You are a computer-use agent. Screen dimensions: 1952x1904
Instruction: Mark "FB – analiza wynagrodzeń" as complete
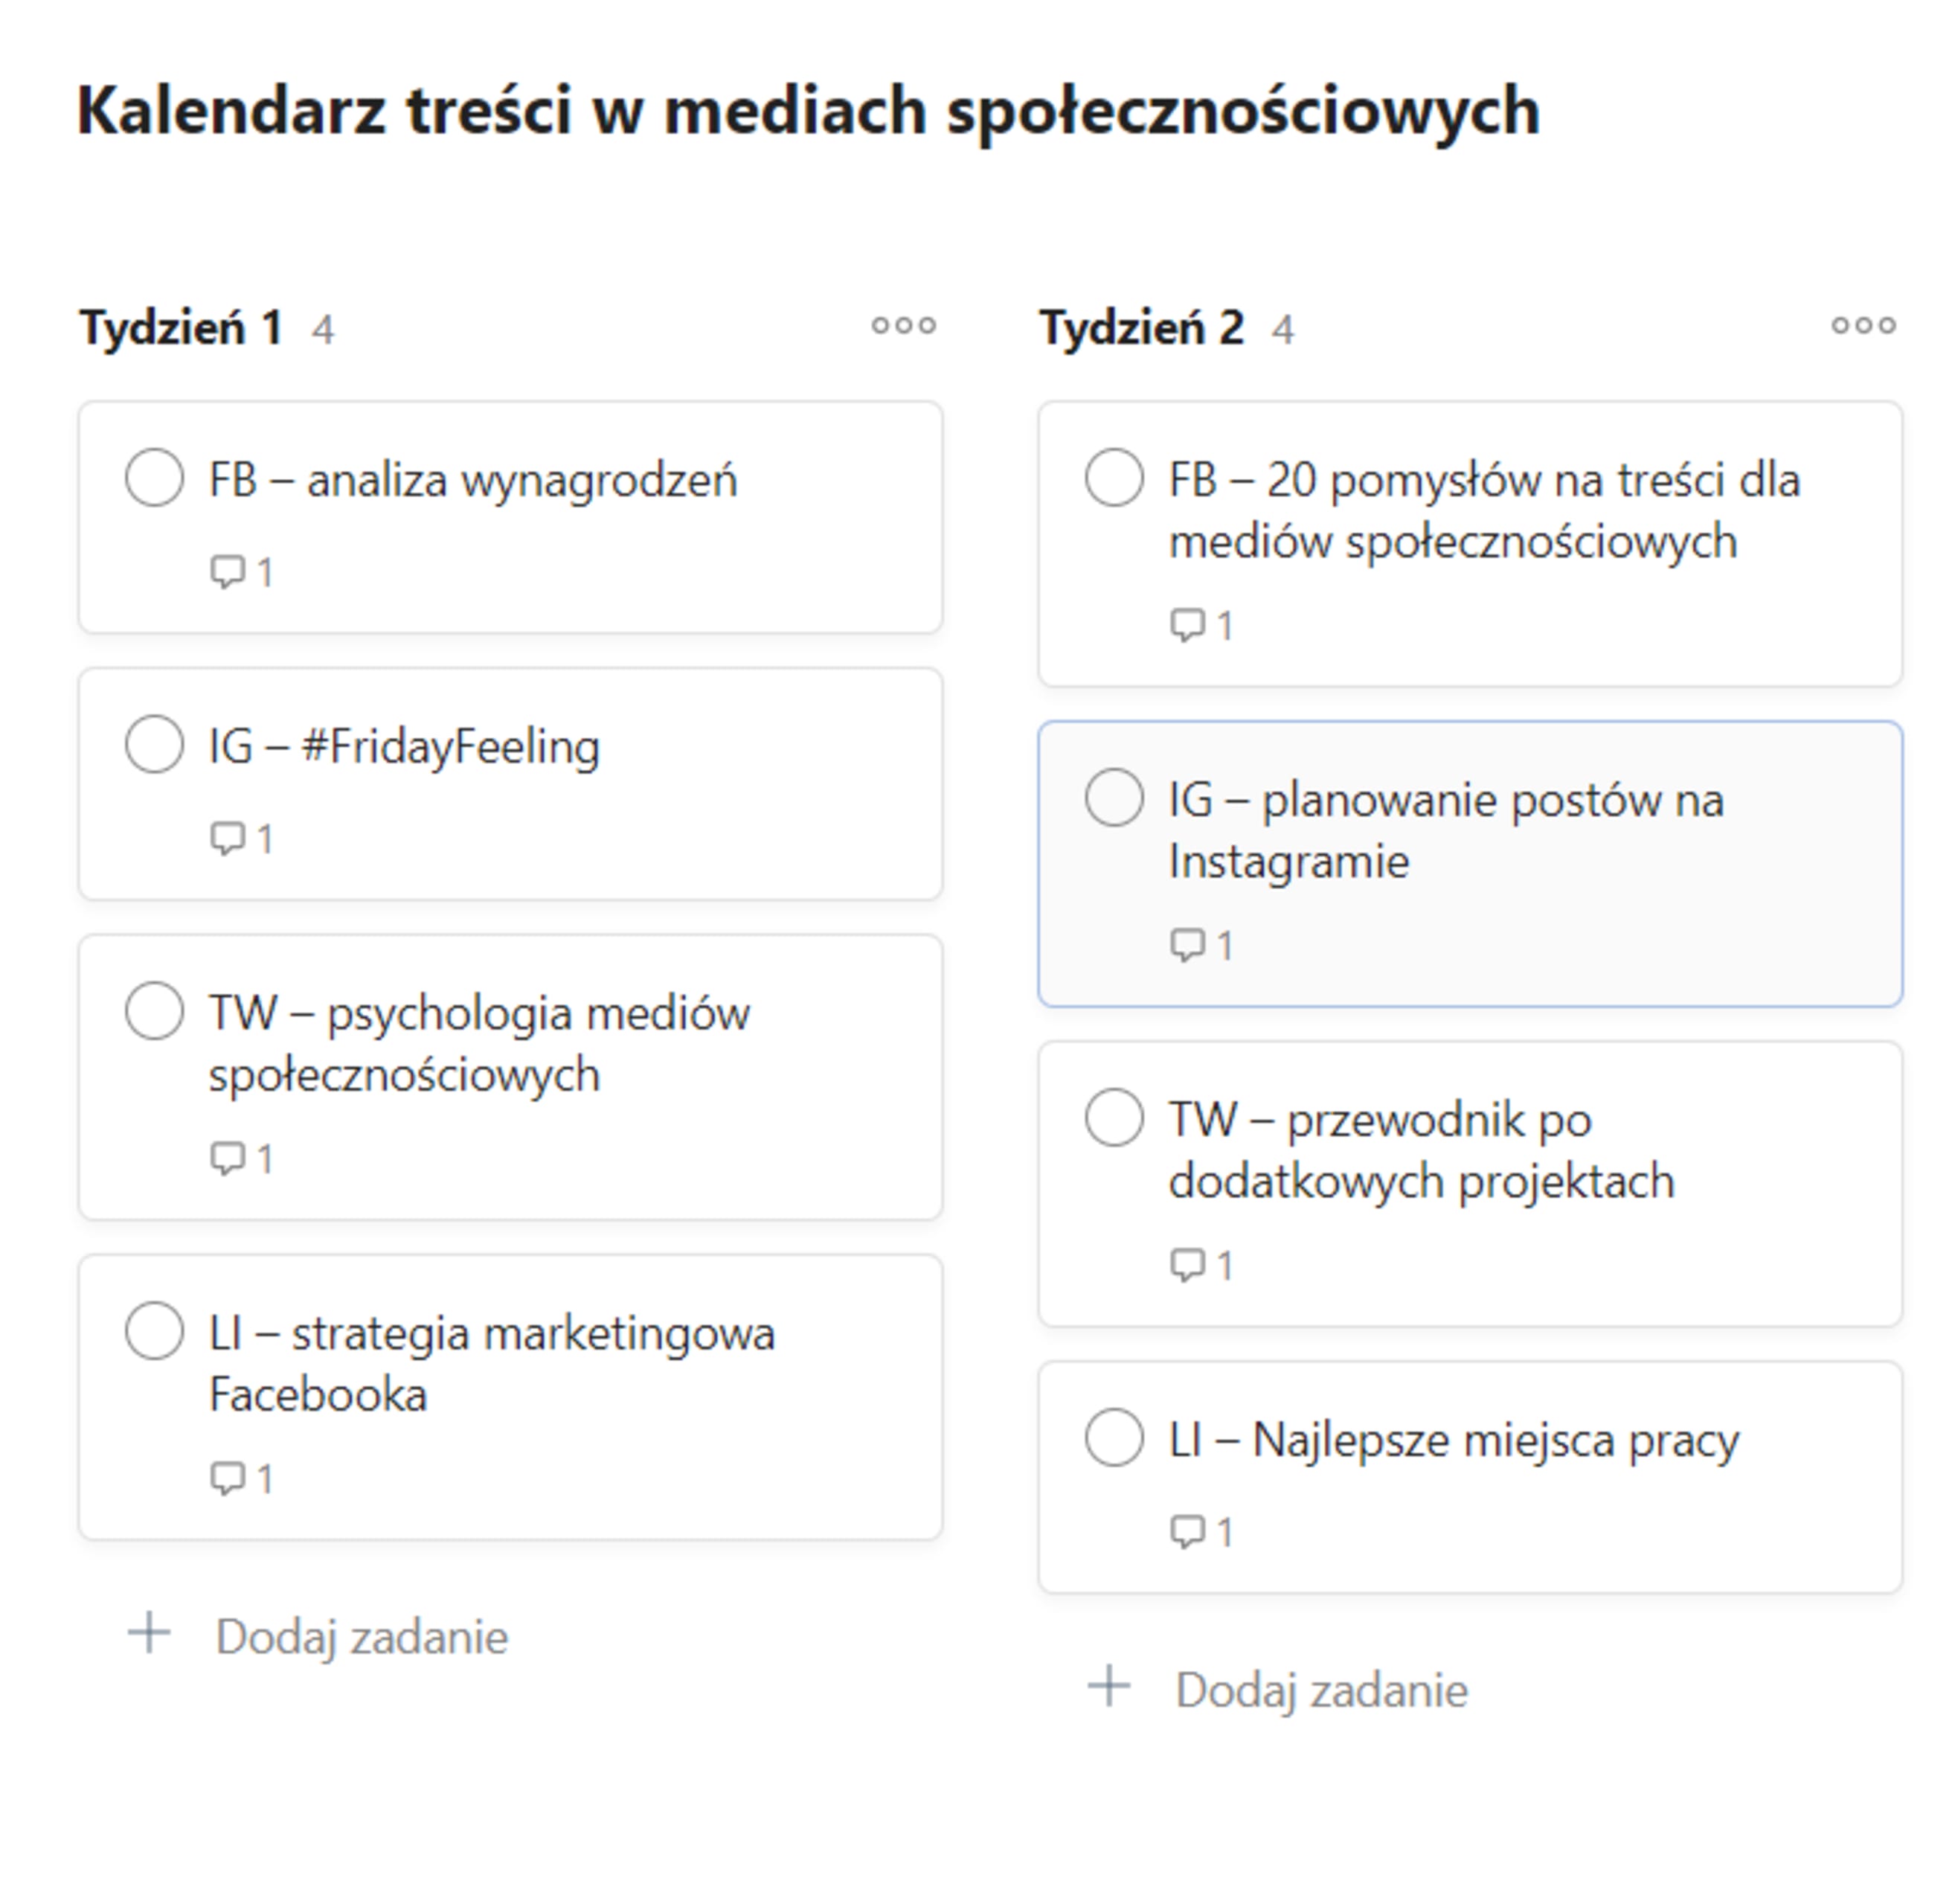click(x=155, y=478)
